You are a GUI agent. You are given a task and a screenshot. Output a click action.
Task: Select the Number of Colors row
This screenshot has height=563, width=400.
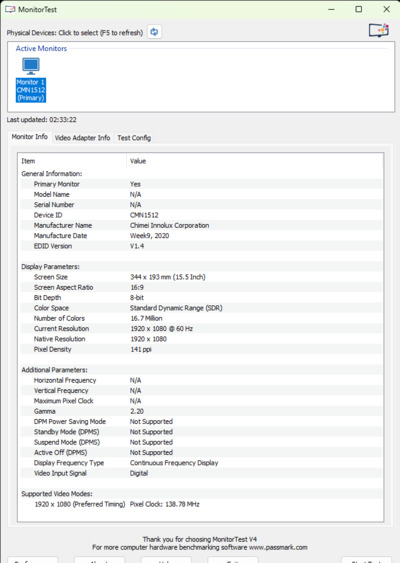[x=201, y=318]
